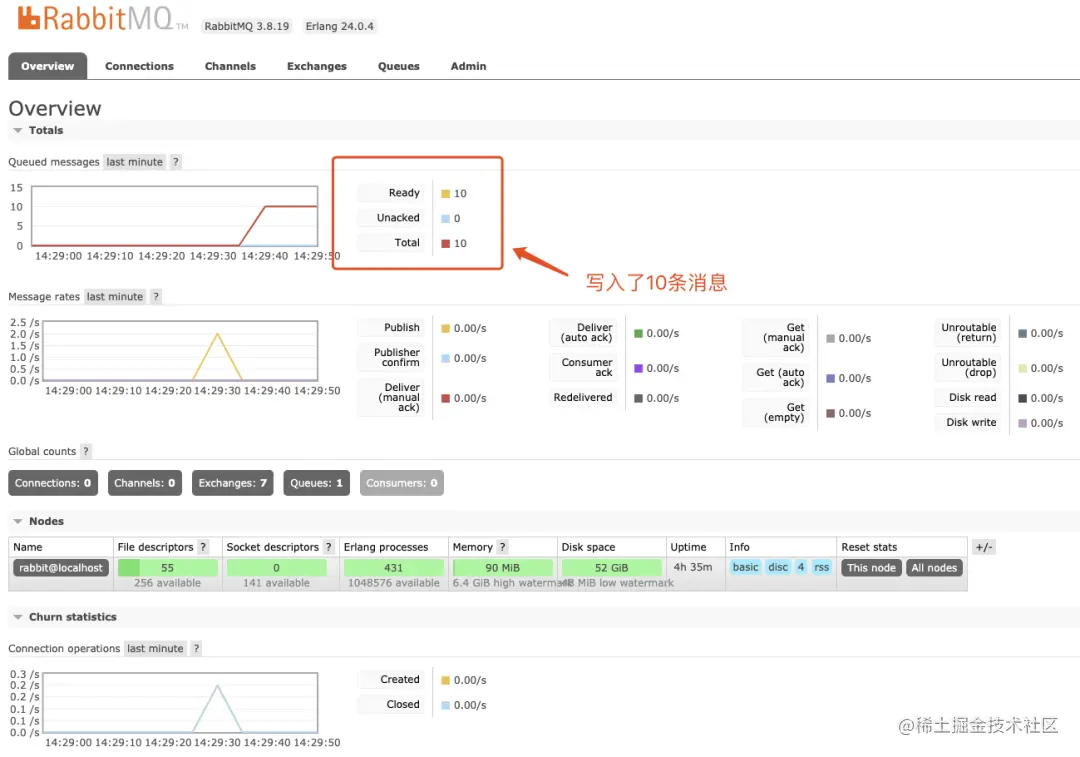Open the Queues tab

tap(399, 66)
